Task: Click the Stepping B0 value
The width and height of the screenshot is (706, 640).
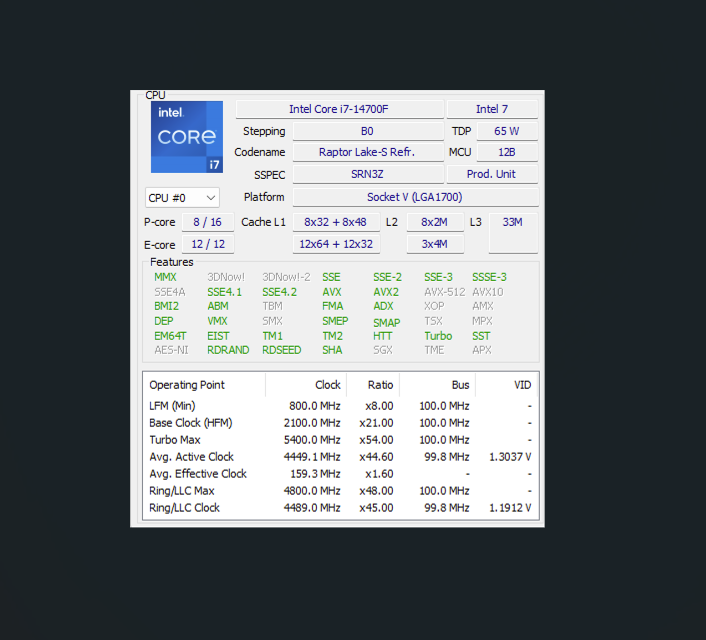Action: click(368, 131)
